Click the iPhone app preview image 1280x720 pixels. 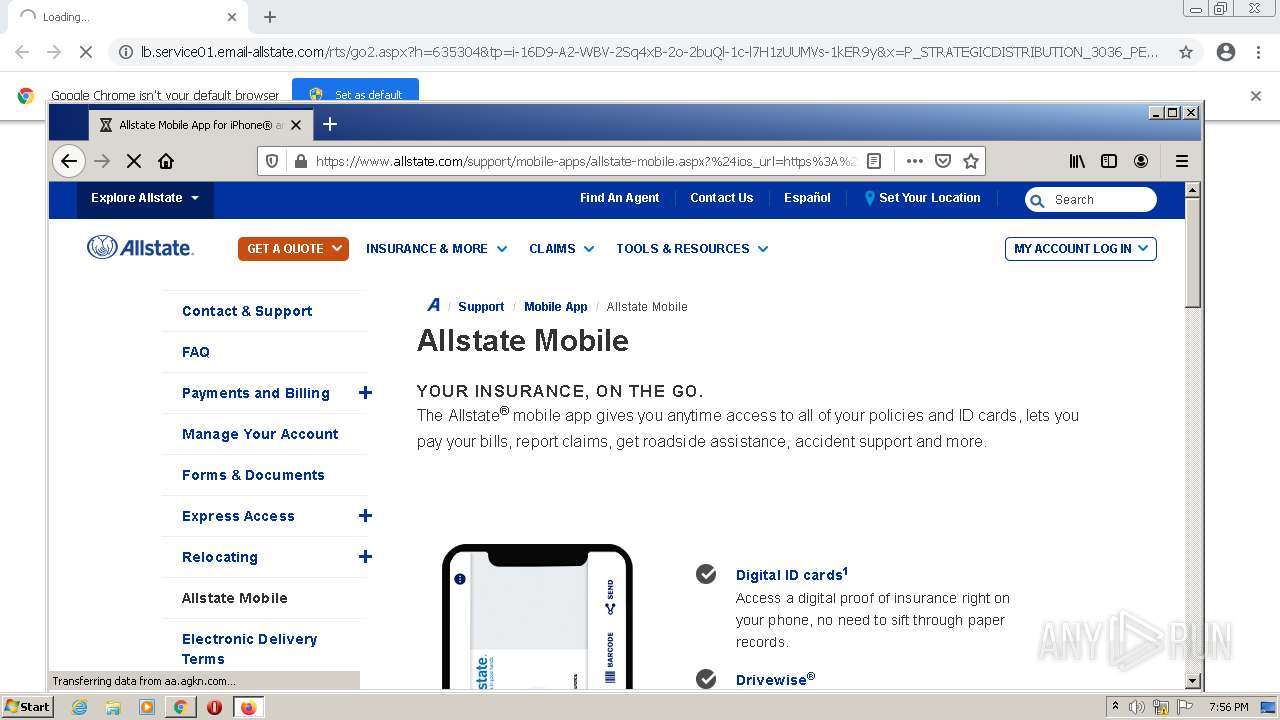pyautogui.click(x=537, y=616)
